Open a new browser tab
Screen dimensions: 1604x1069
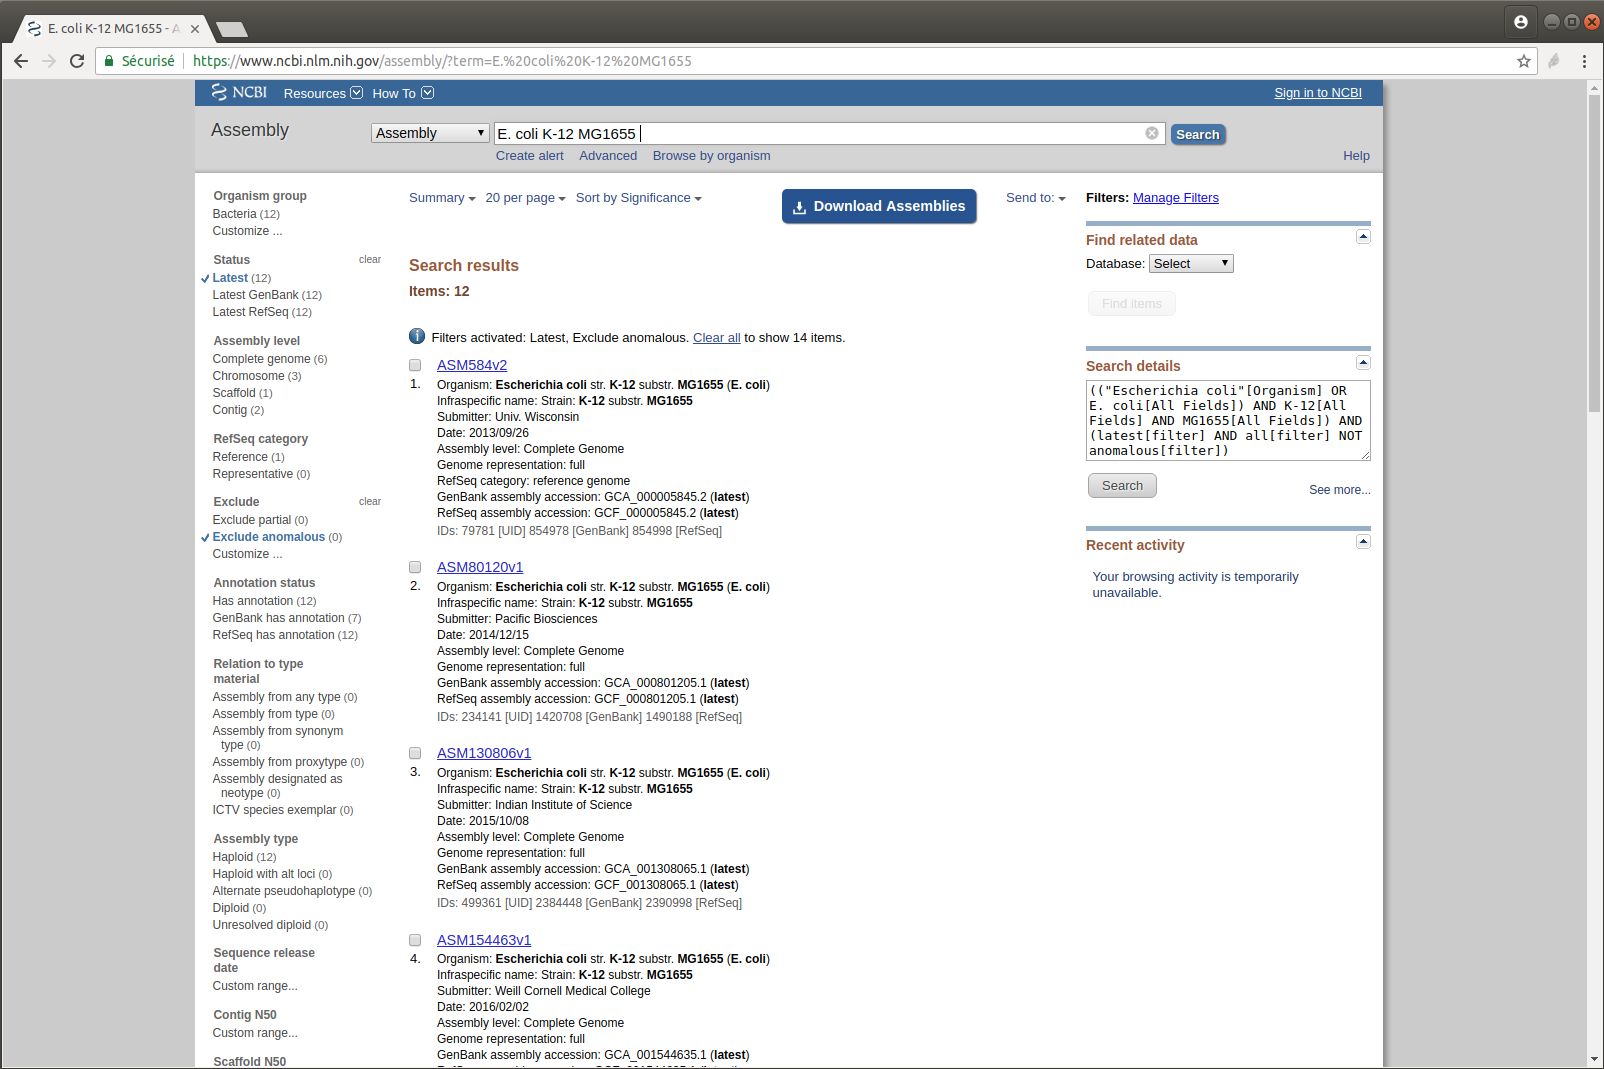coord(231,29)
